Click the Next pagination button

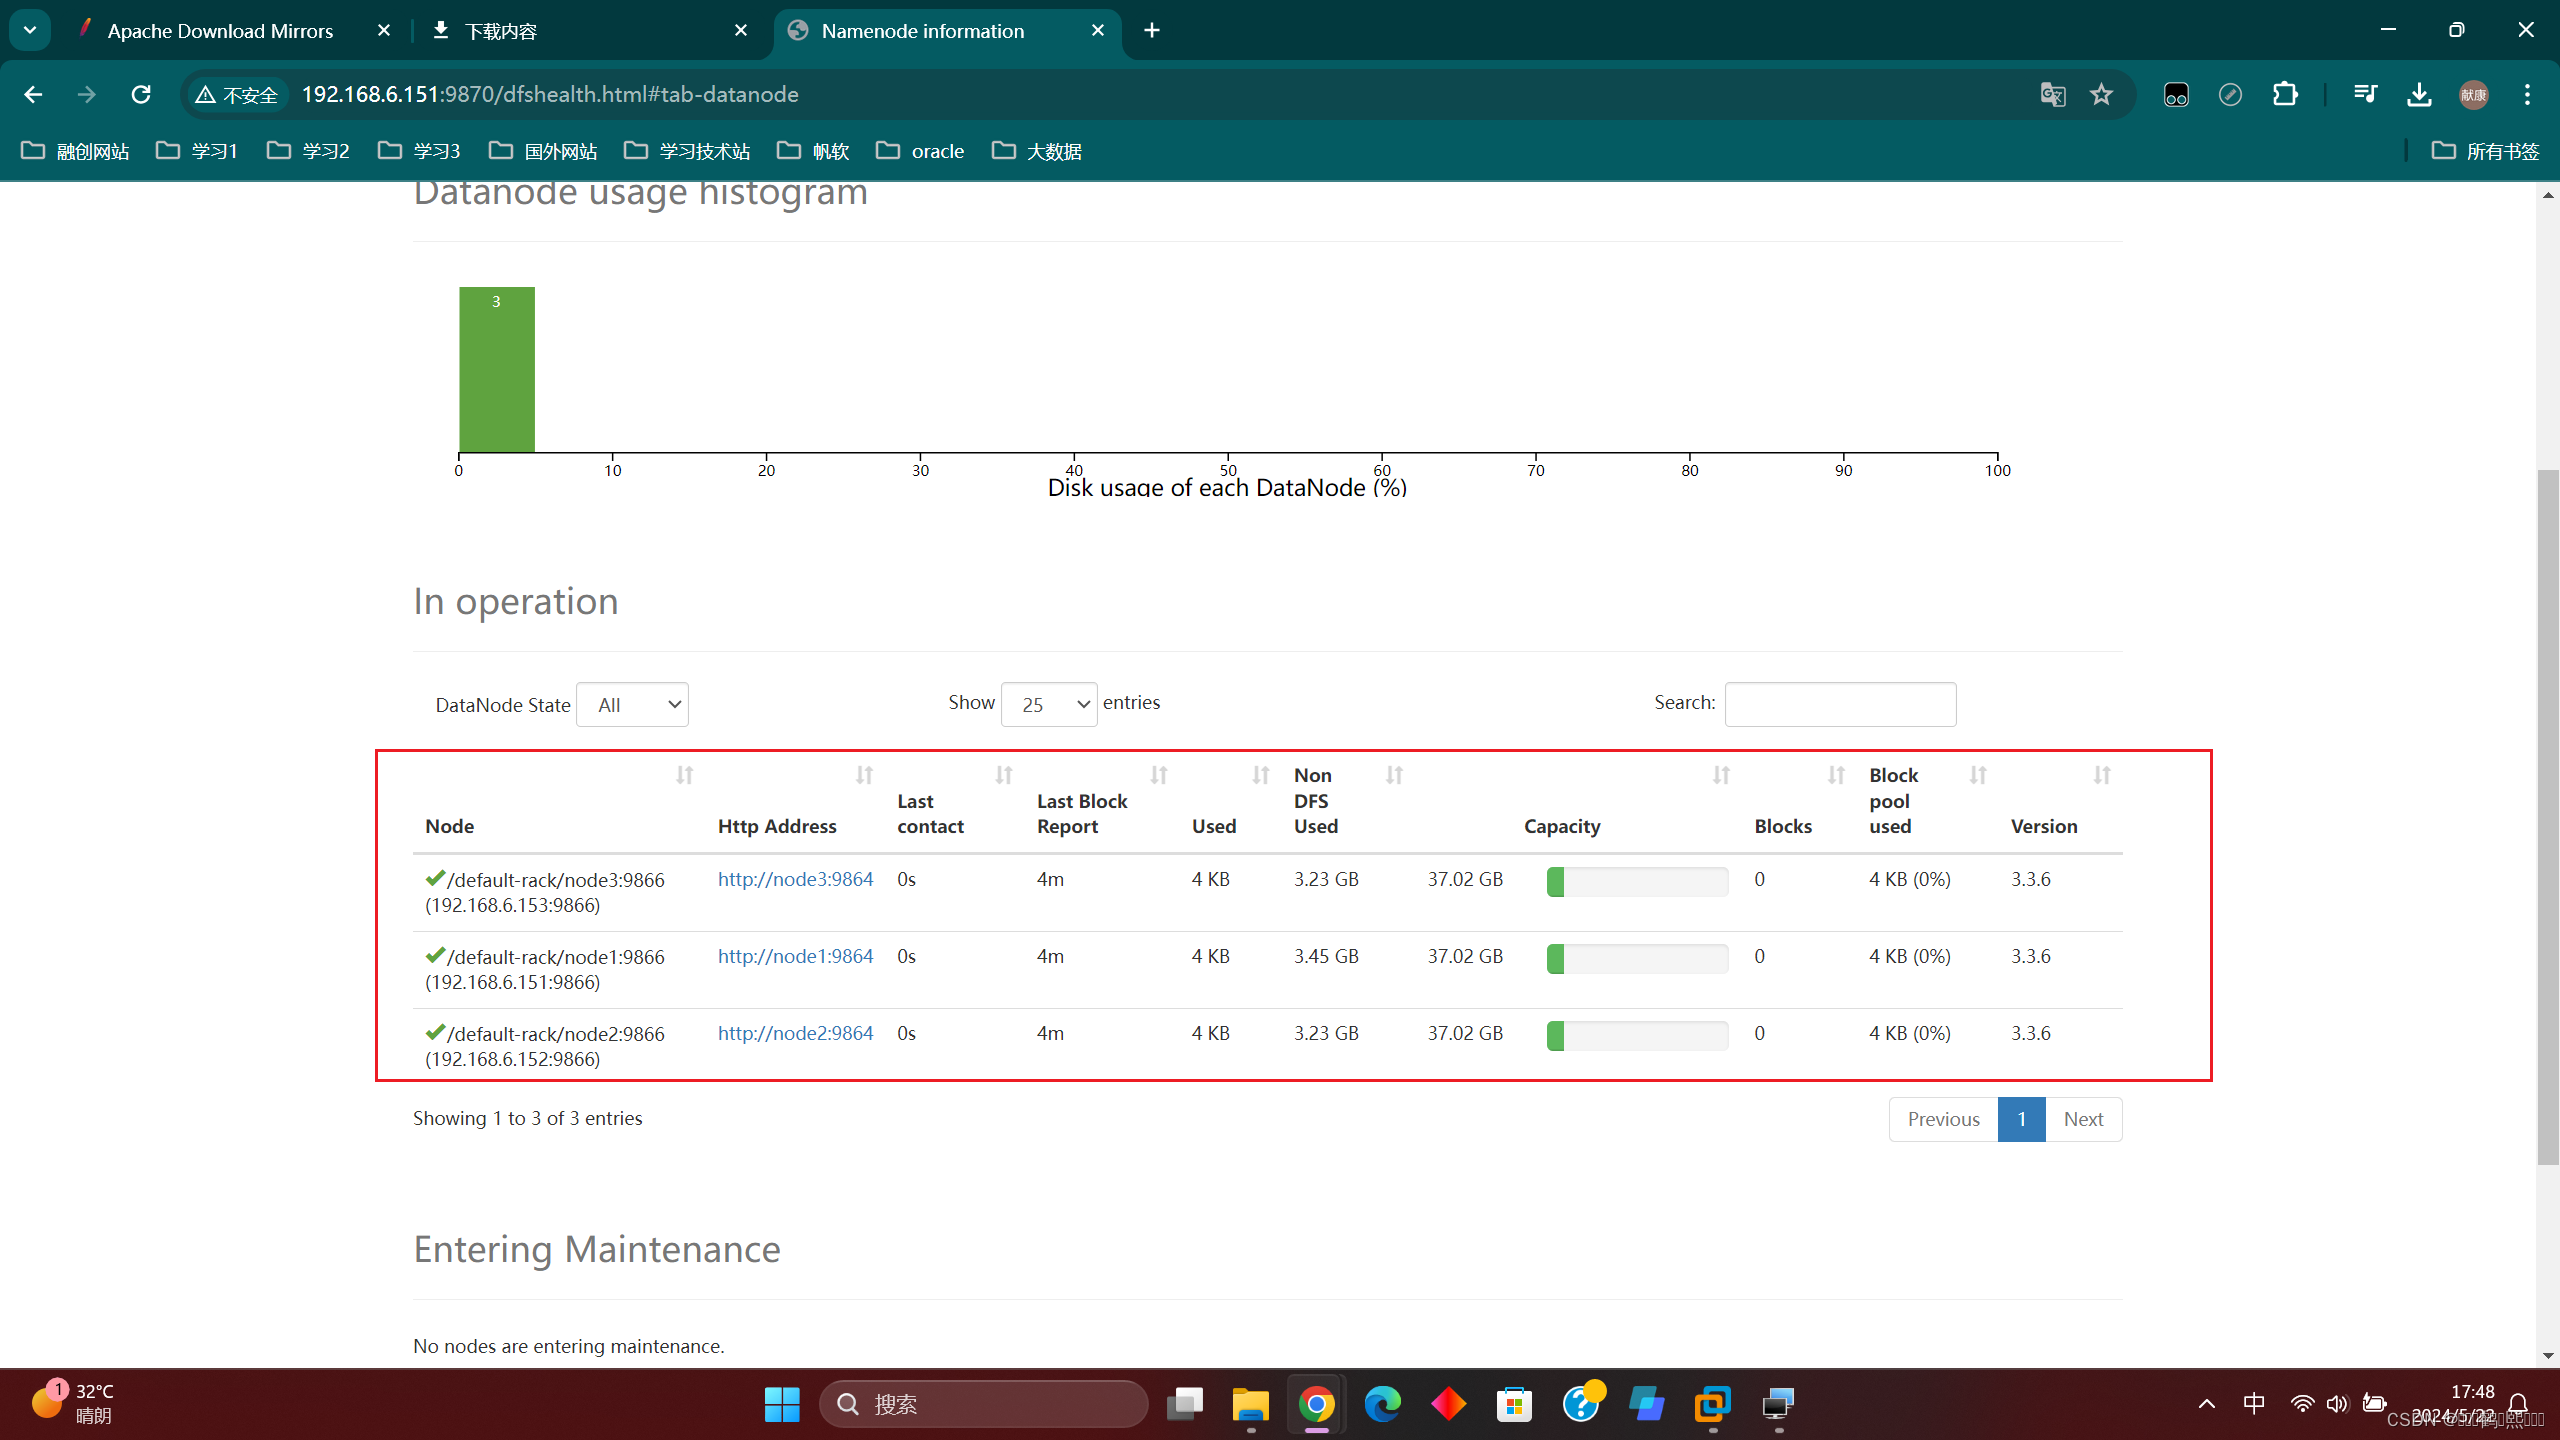[2083, 1119]
